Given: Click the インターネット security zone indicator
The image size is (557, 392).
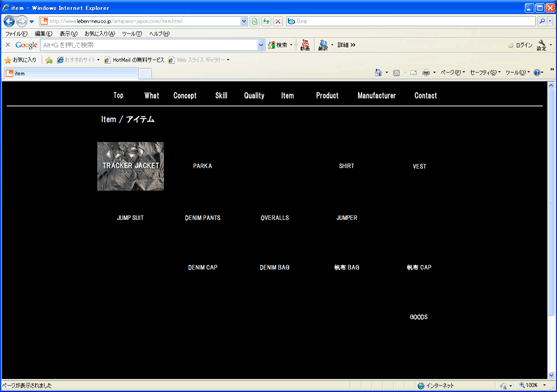Looking at the screenshot, I should coord(436,385).
